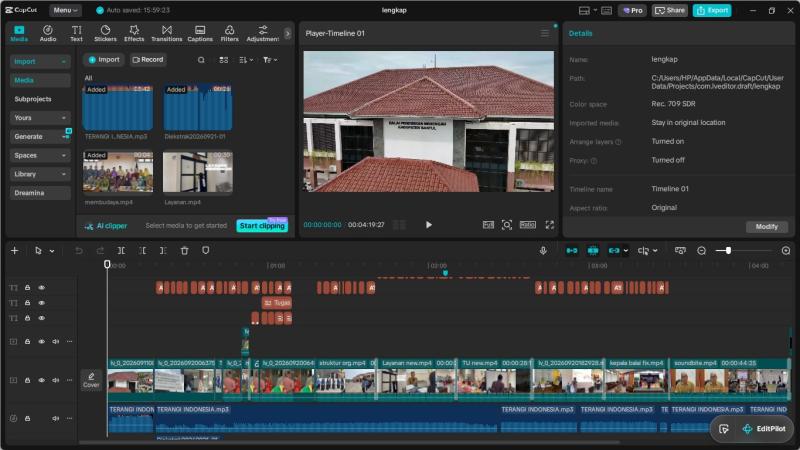Toggle main track magnet
800x450 pixels.
tap(572, 251)
